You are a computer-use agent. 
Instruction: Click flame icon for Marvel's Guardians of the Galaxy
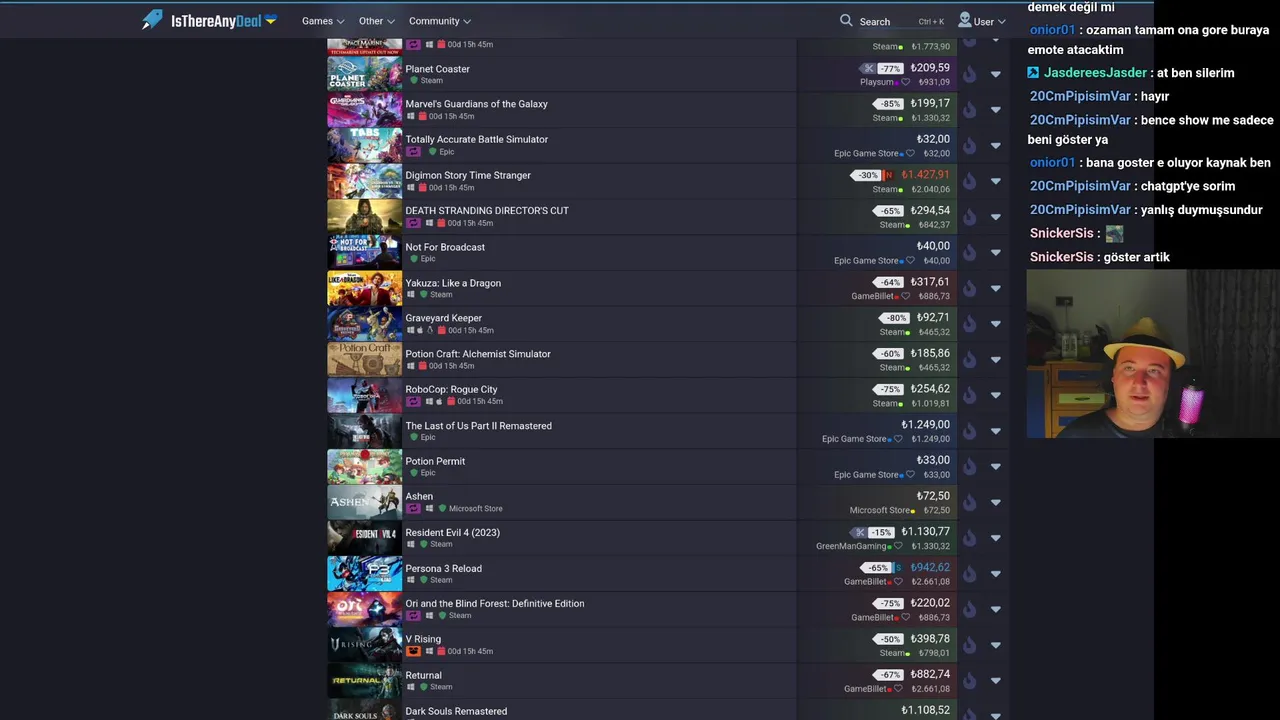tap(969, 110)
